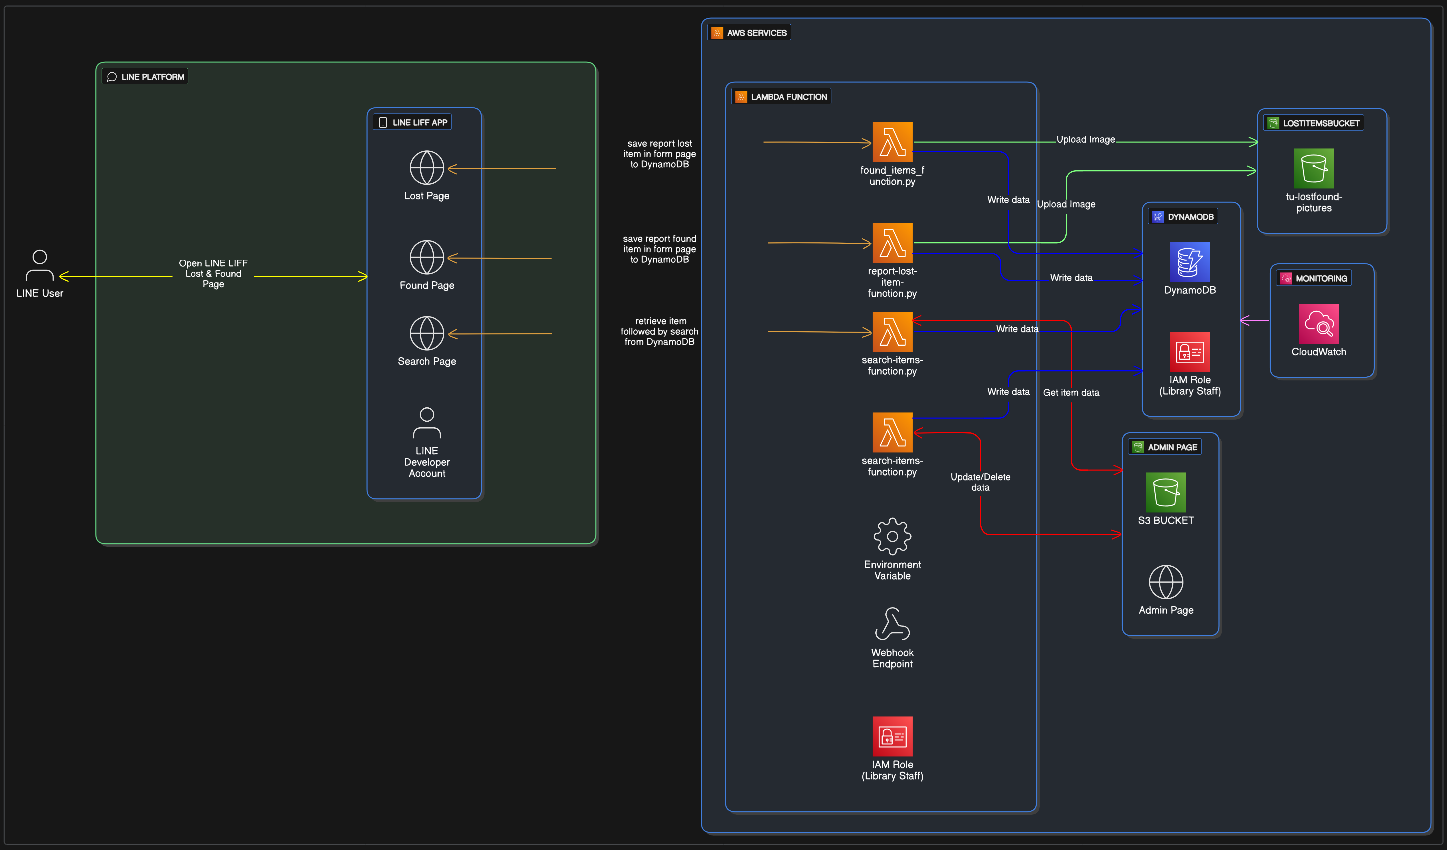This screenshot has width=1447, height=850.
Task: Click the LINE User person icon
Action: click(x=40, y=266)
